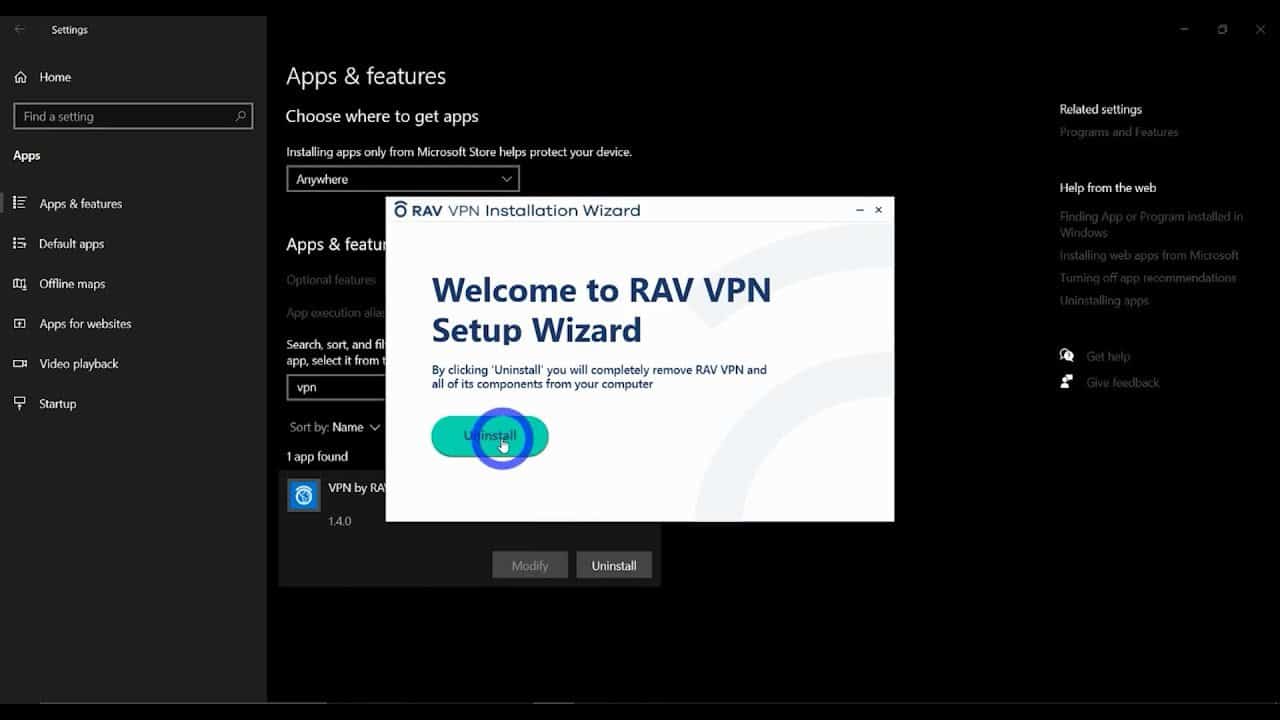Click the Uninstall button in RAV VPN wizard

pos(490,436)
